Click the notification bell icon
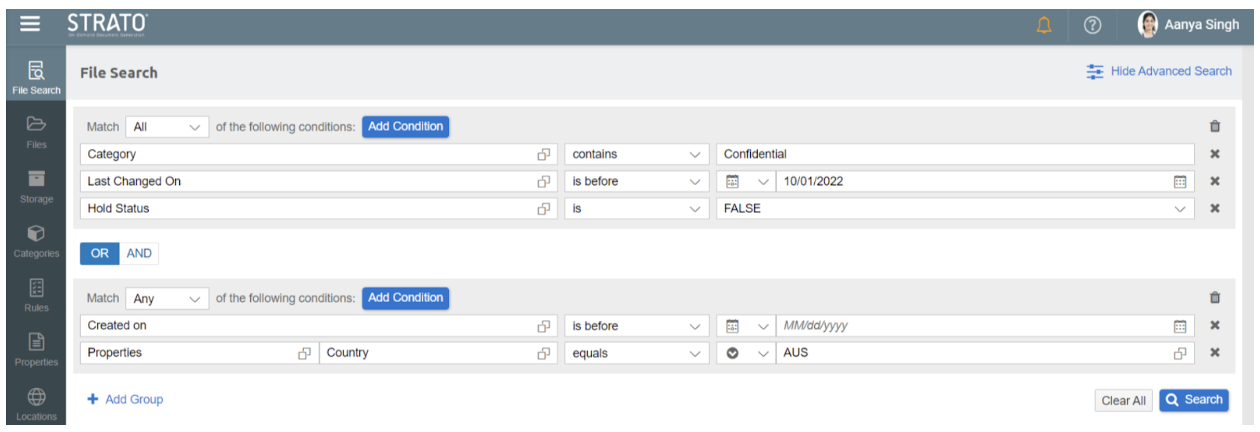The height and width of the screenshot is (432, 1260). (1045, 24)
